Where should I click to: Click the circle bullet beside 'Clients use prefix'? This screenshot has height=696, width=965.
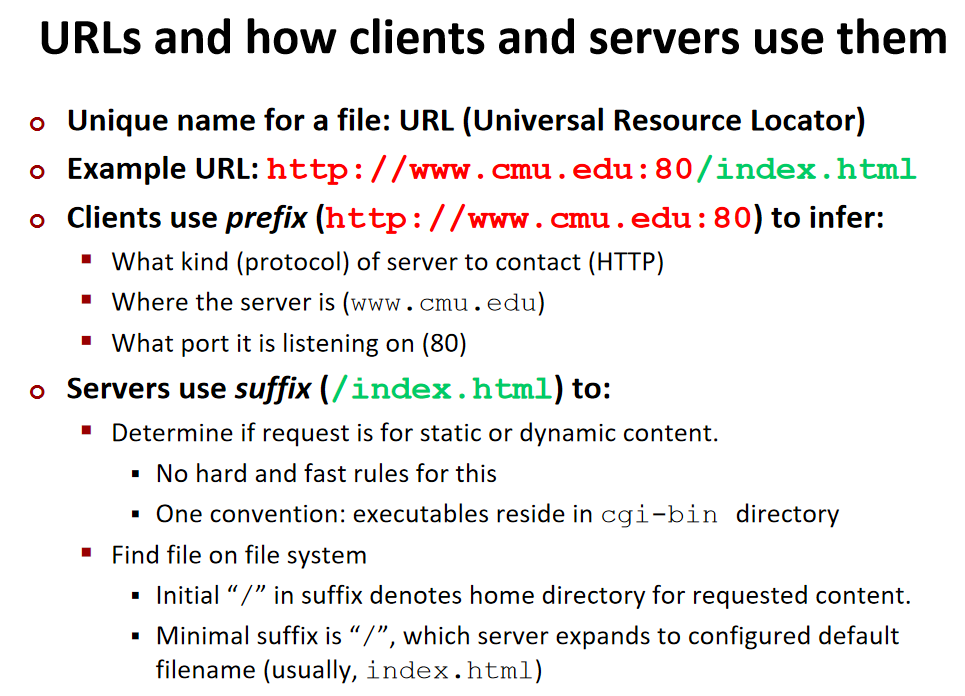pos(38,220)
